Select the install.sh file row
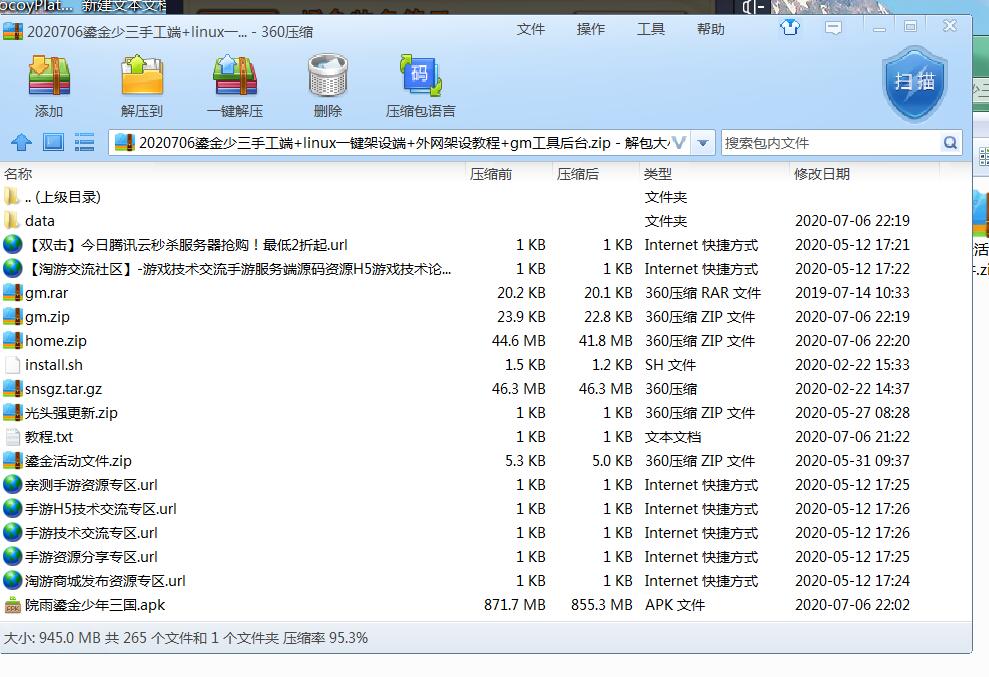The width and height of the screenshot is (989, 677). point(54,365)
